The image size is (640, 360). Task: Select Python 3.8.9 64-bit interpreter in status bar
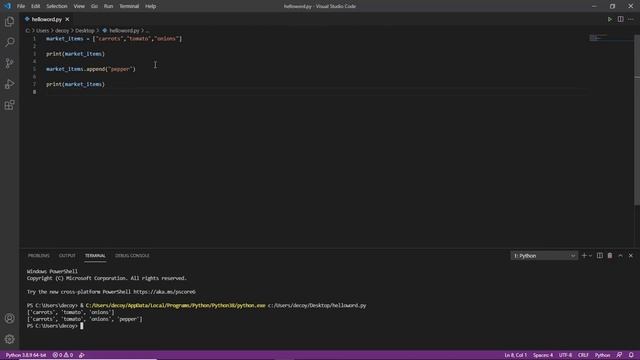pos(26,355)
